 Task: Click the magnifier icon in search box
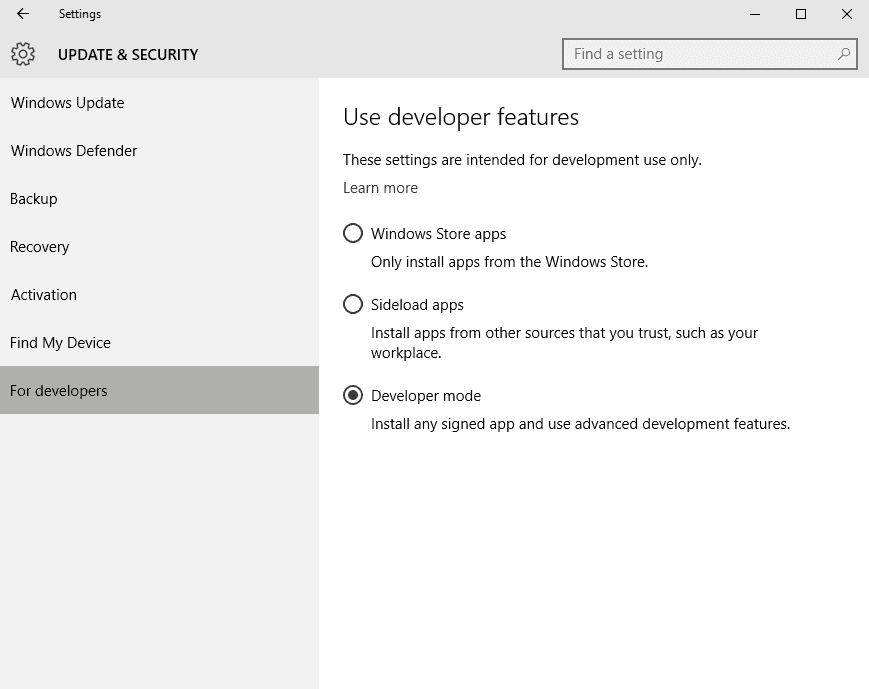845,54
